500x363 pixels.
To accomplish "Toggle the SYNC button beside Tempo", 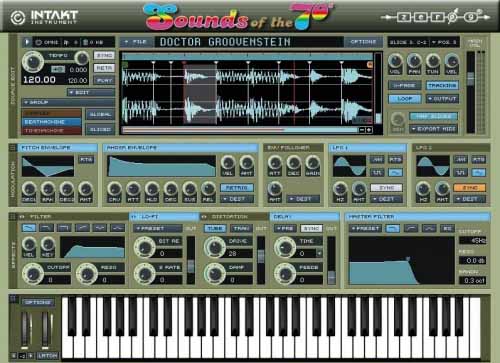I will (104, 55).
